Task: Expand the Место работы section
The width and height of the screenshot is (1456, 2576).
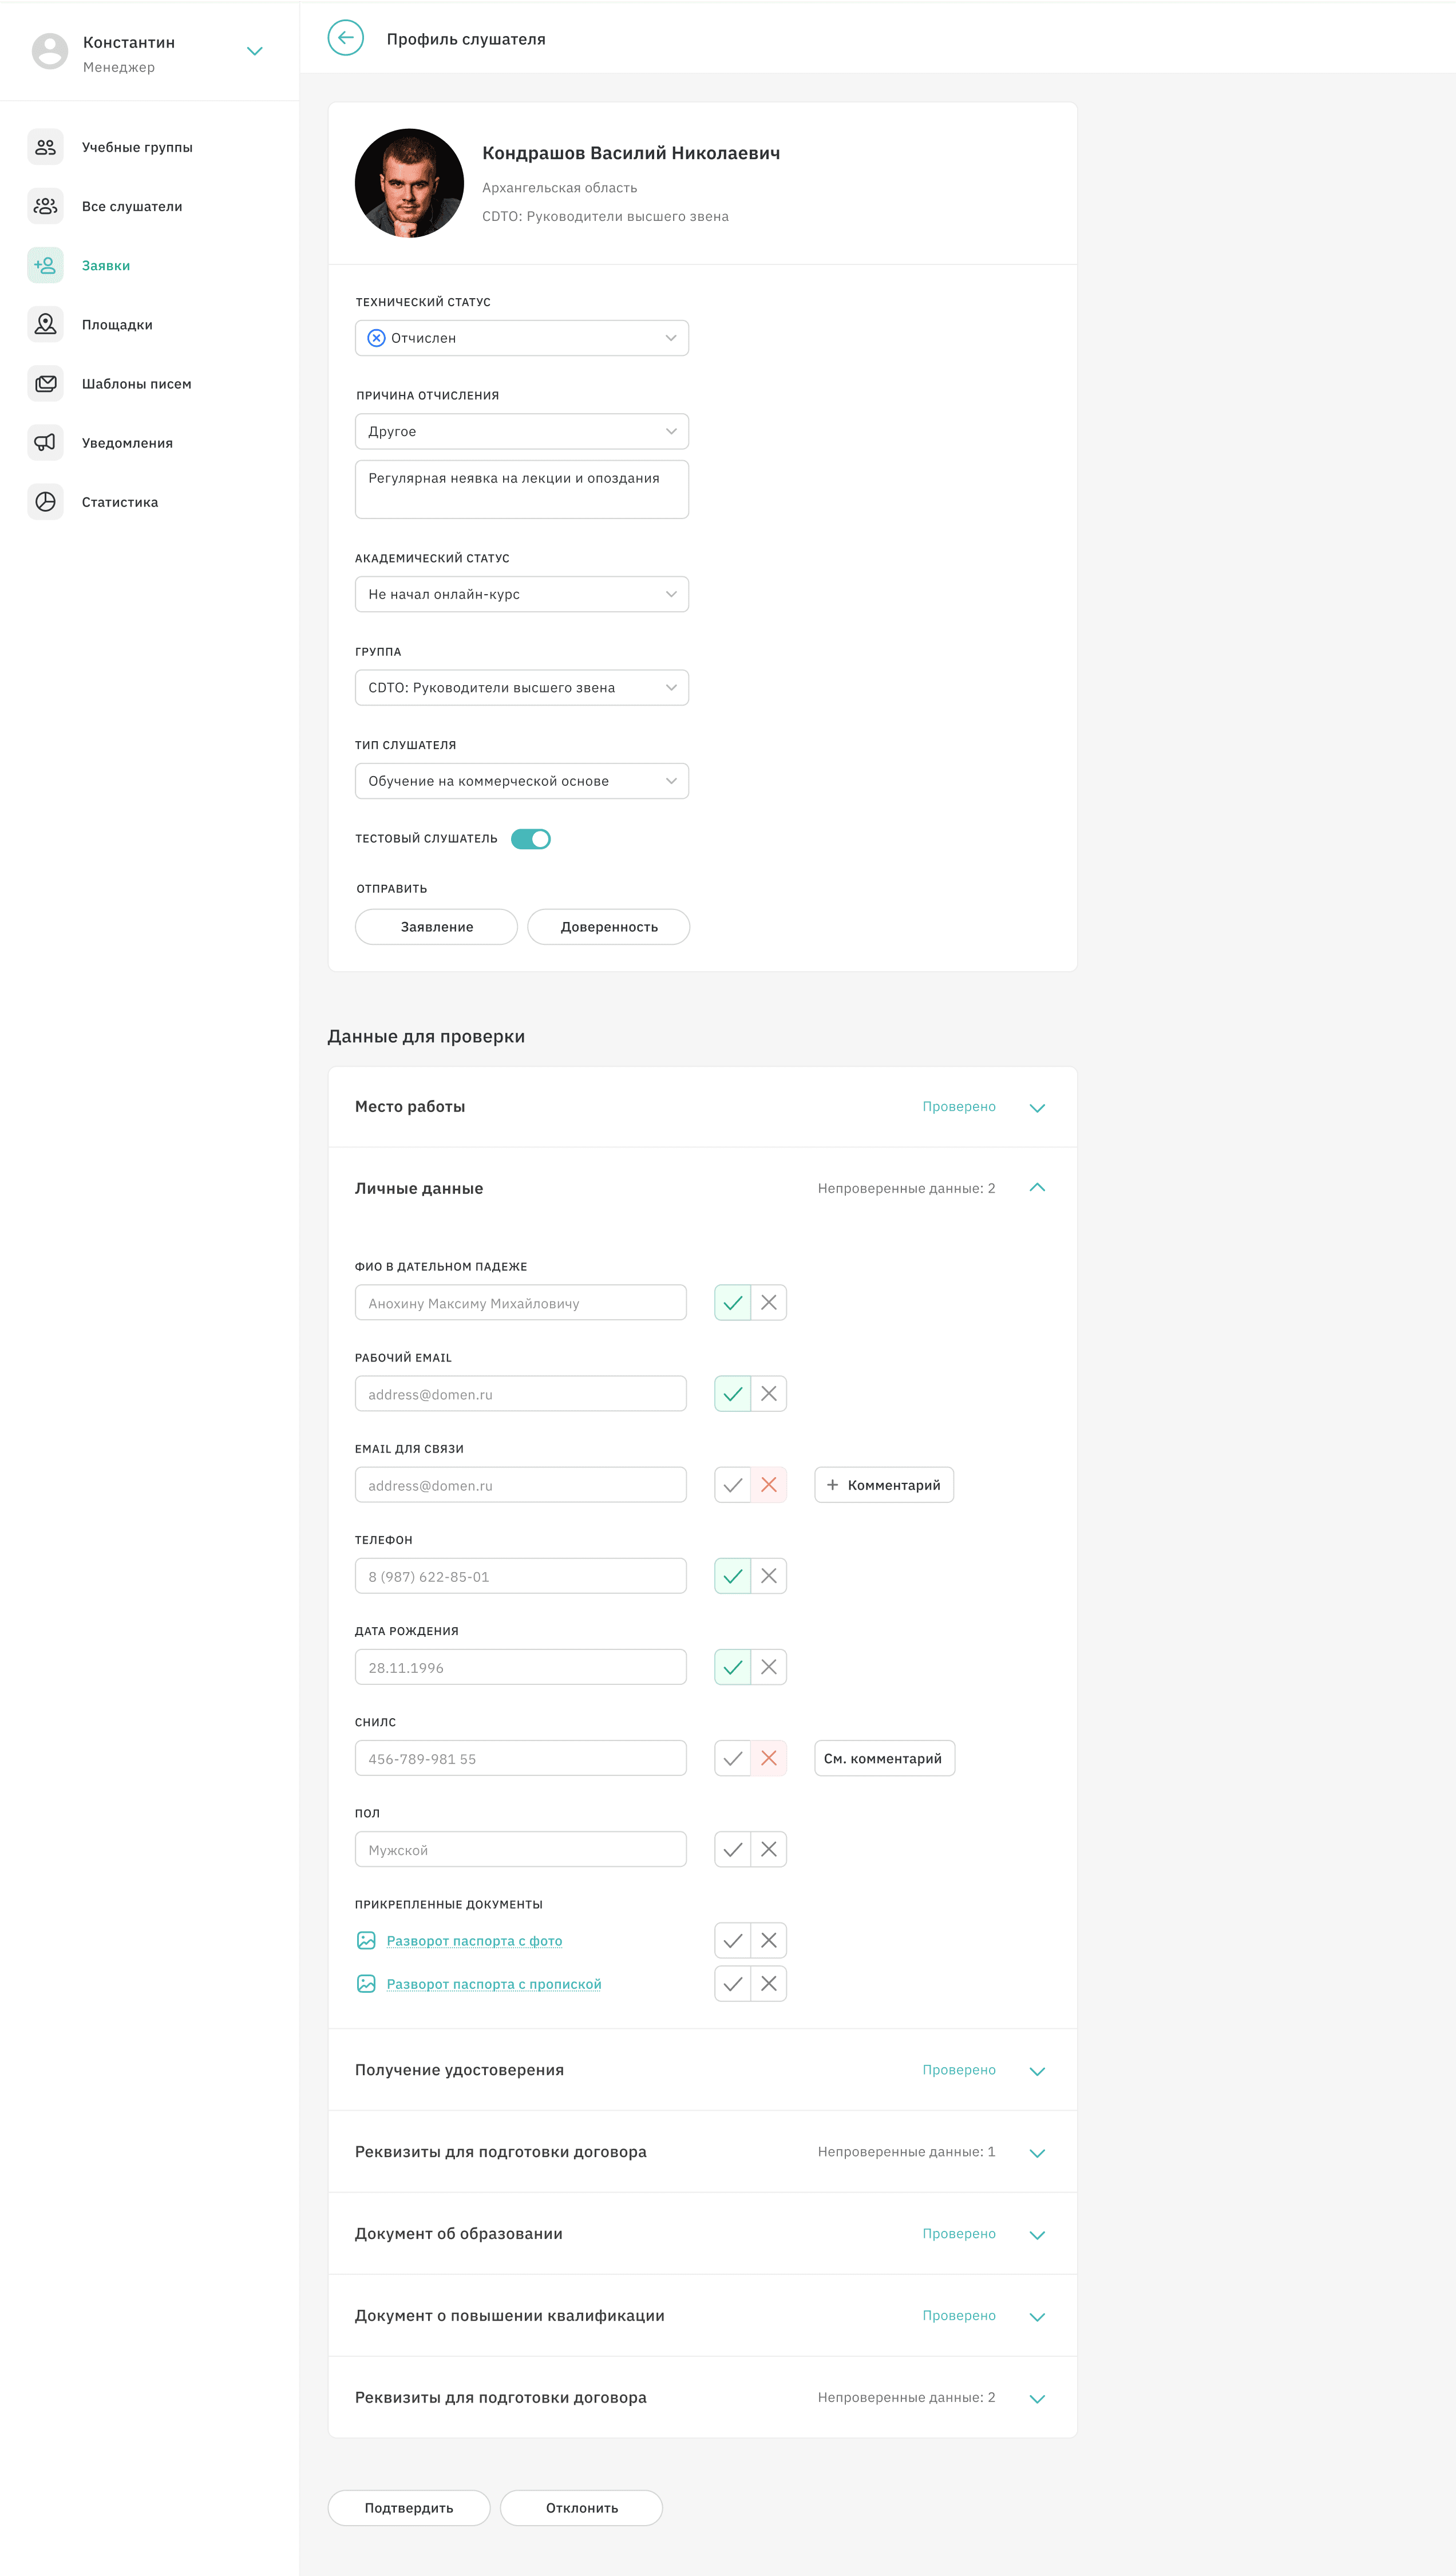Action: coord(1037,1107)
